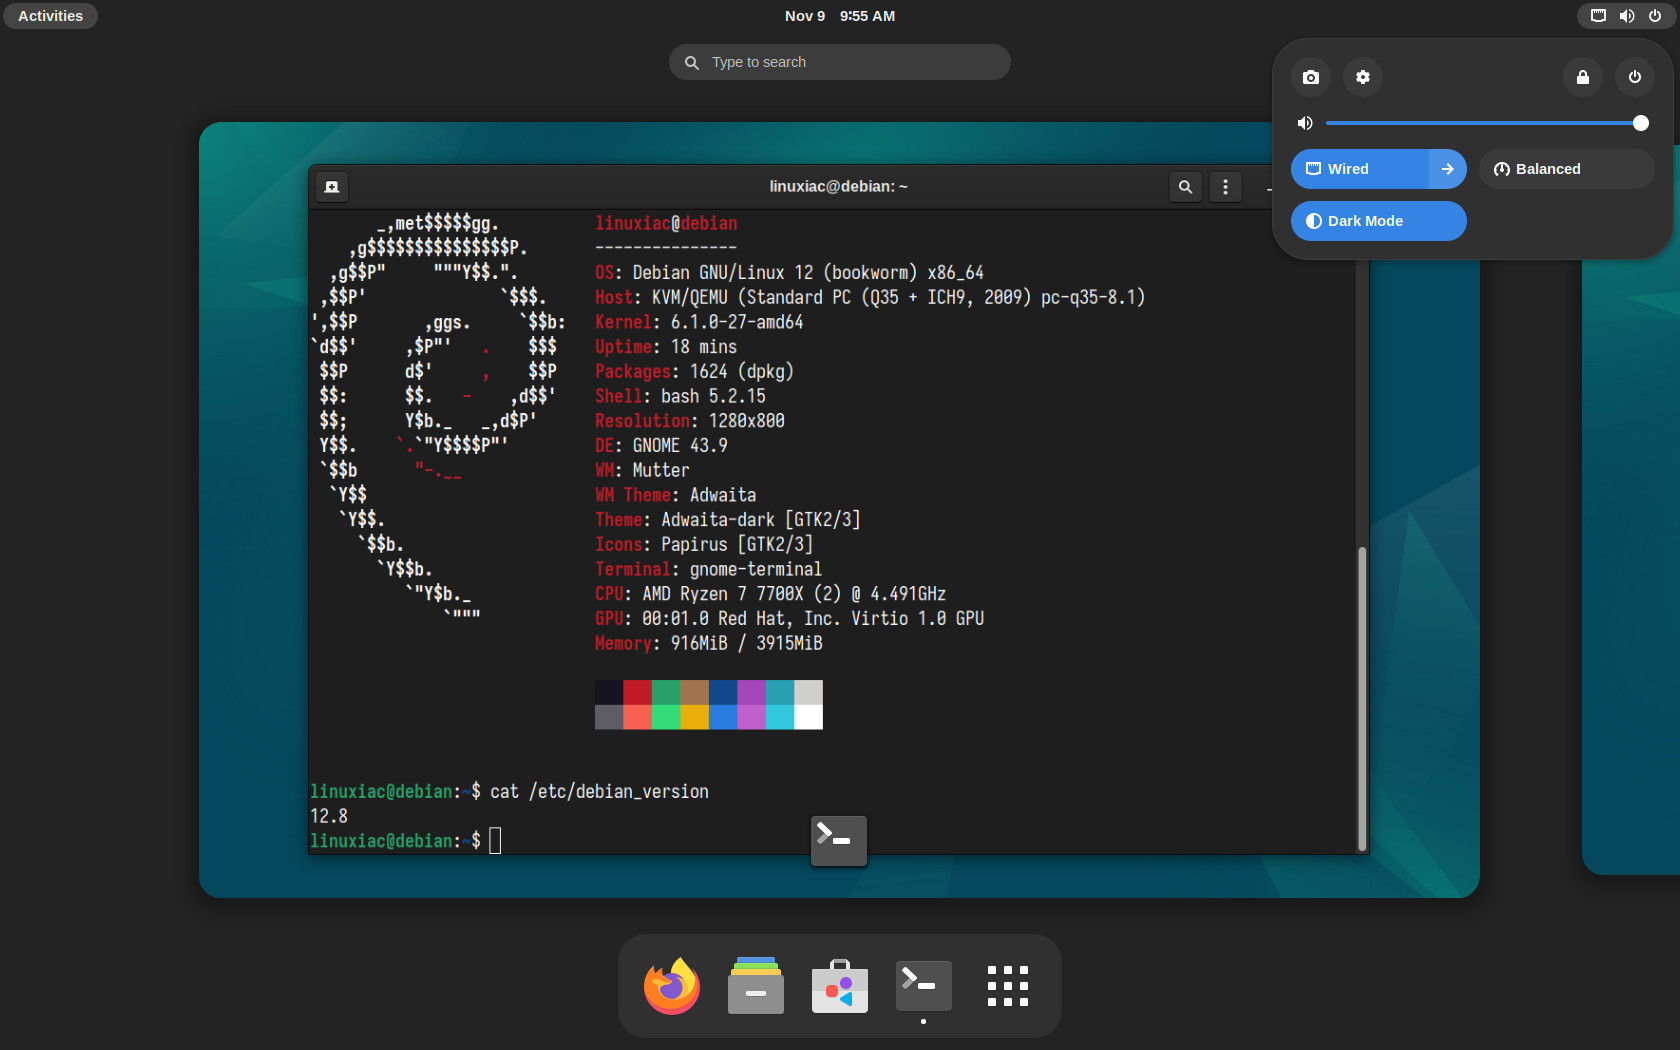Image resolution: width=1680 pixels, height=1050 pixels.
Task: Click the 'Packages: 1624 (dpkg)' line
Action: point(694,372)
